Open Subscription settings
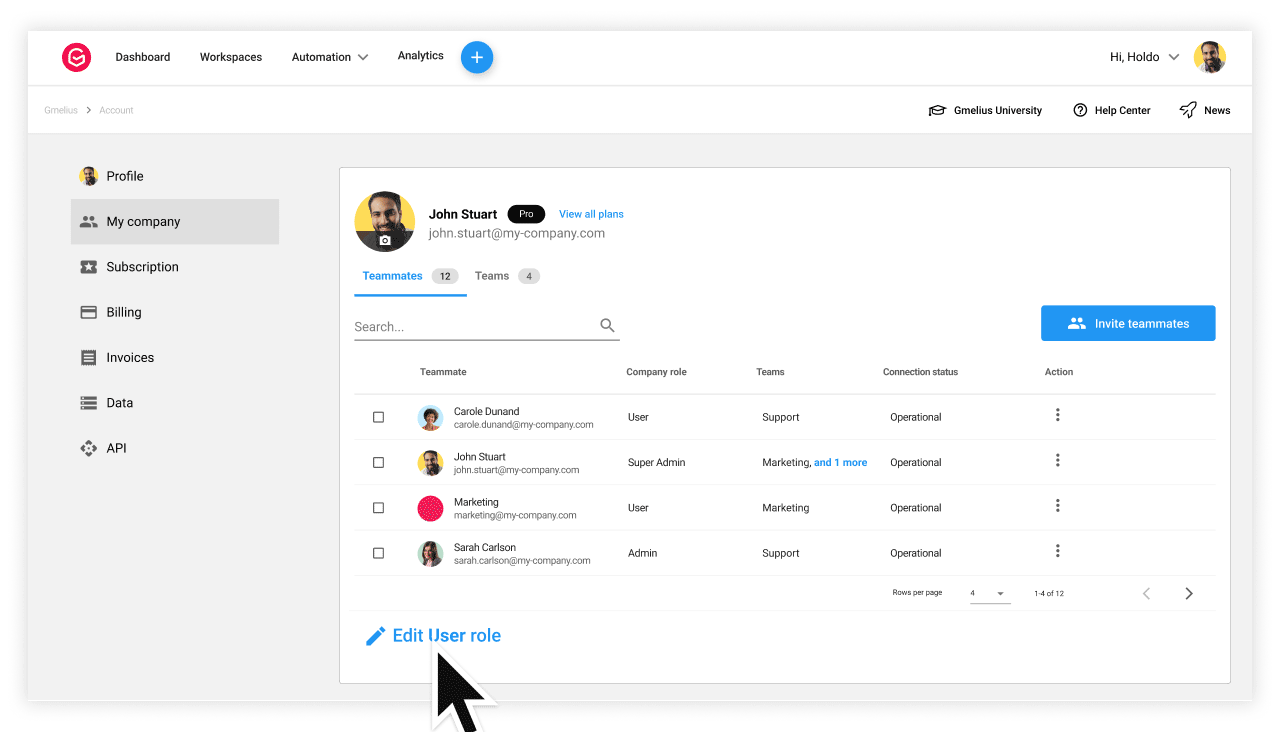The image size is (1280, 732). click(140, 266)
